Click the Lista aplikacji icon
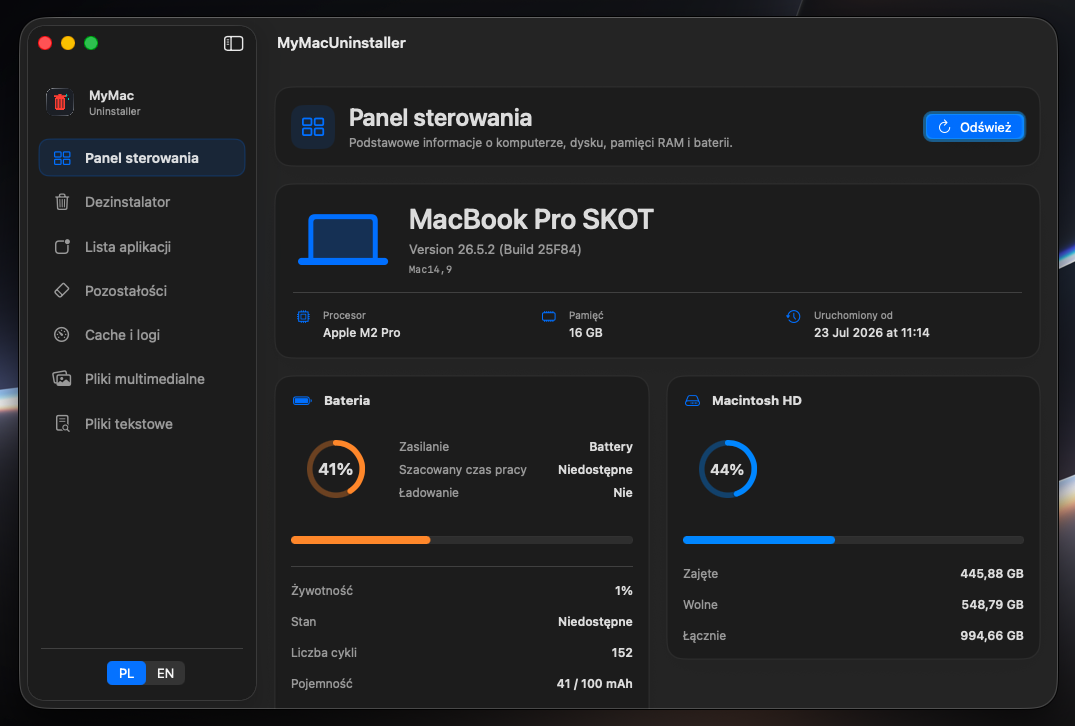 point(62,247)
